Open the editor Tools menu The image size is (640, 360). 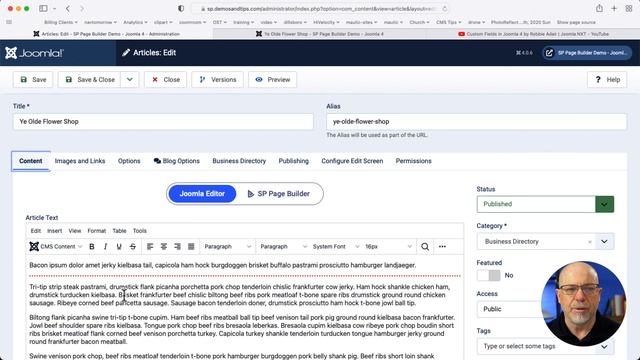pyautogui.click(x=140, y=231)
